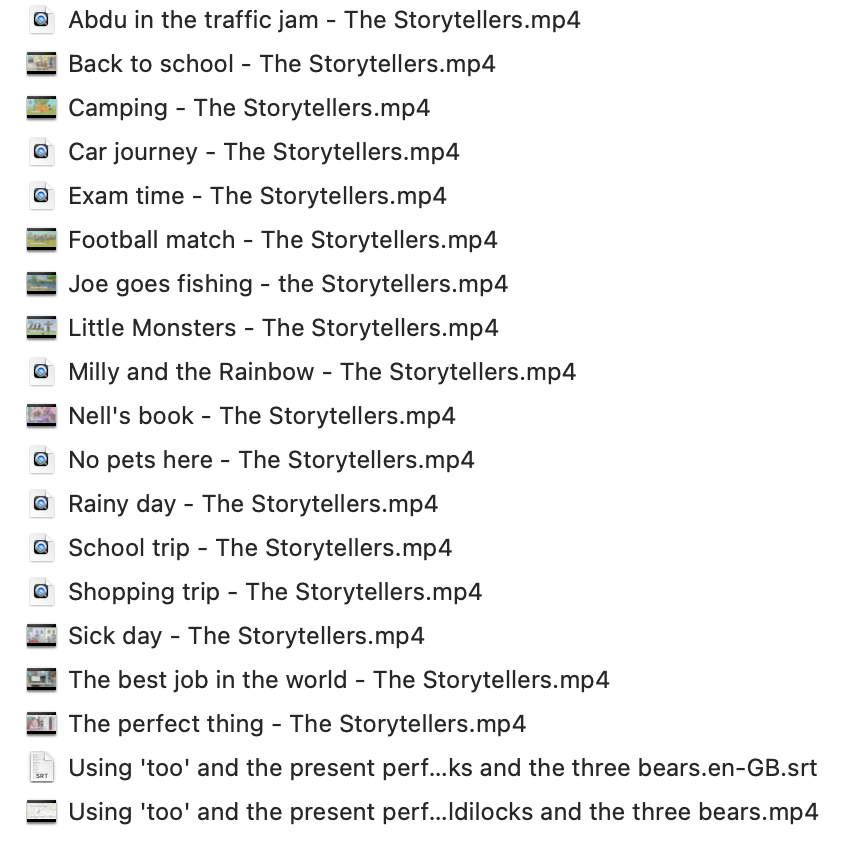The image size is (860, 846).
Task: Click the icon next to Shopping trip
Action: point(41,591)
